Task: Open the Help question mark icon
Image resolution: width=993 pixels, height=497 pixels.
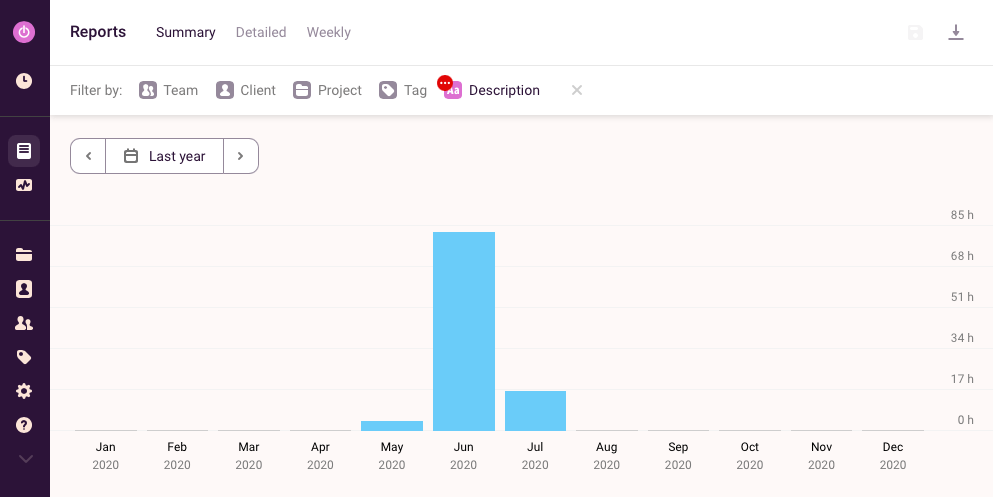Action: click(x=24, y=425)
